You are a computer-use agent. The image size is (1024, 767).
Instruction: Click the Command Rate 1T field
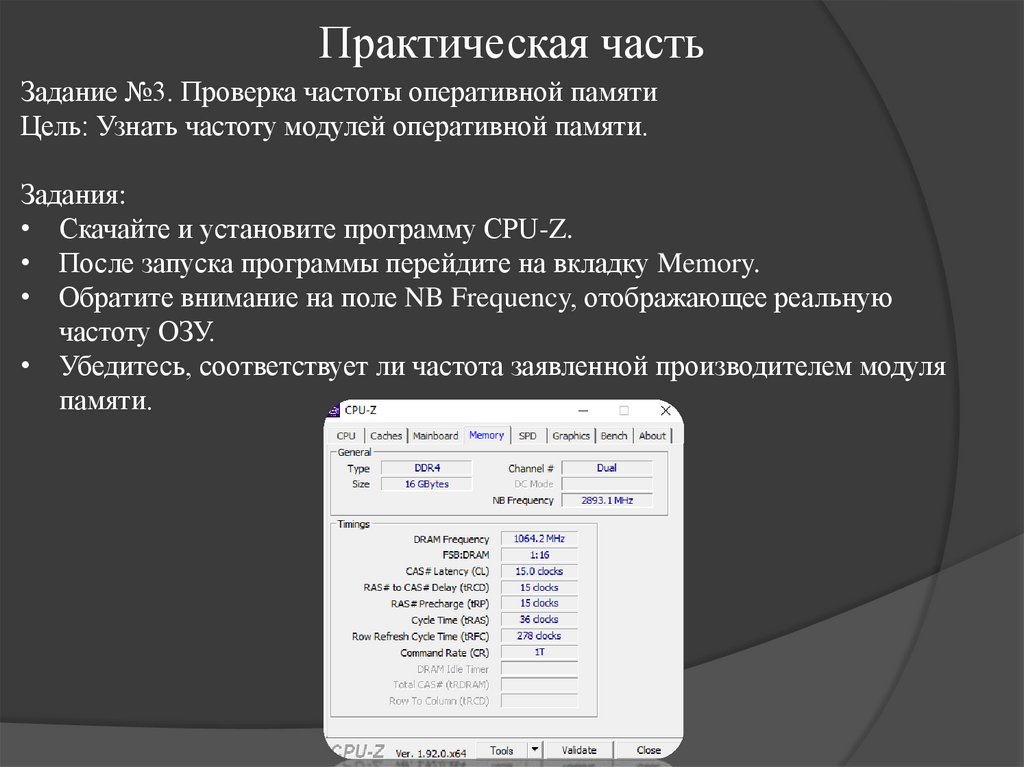[540, 652]
